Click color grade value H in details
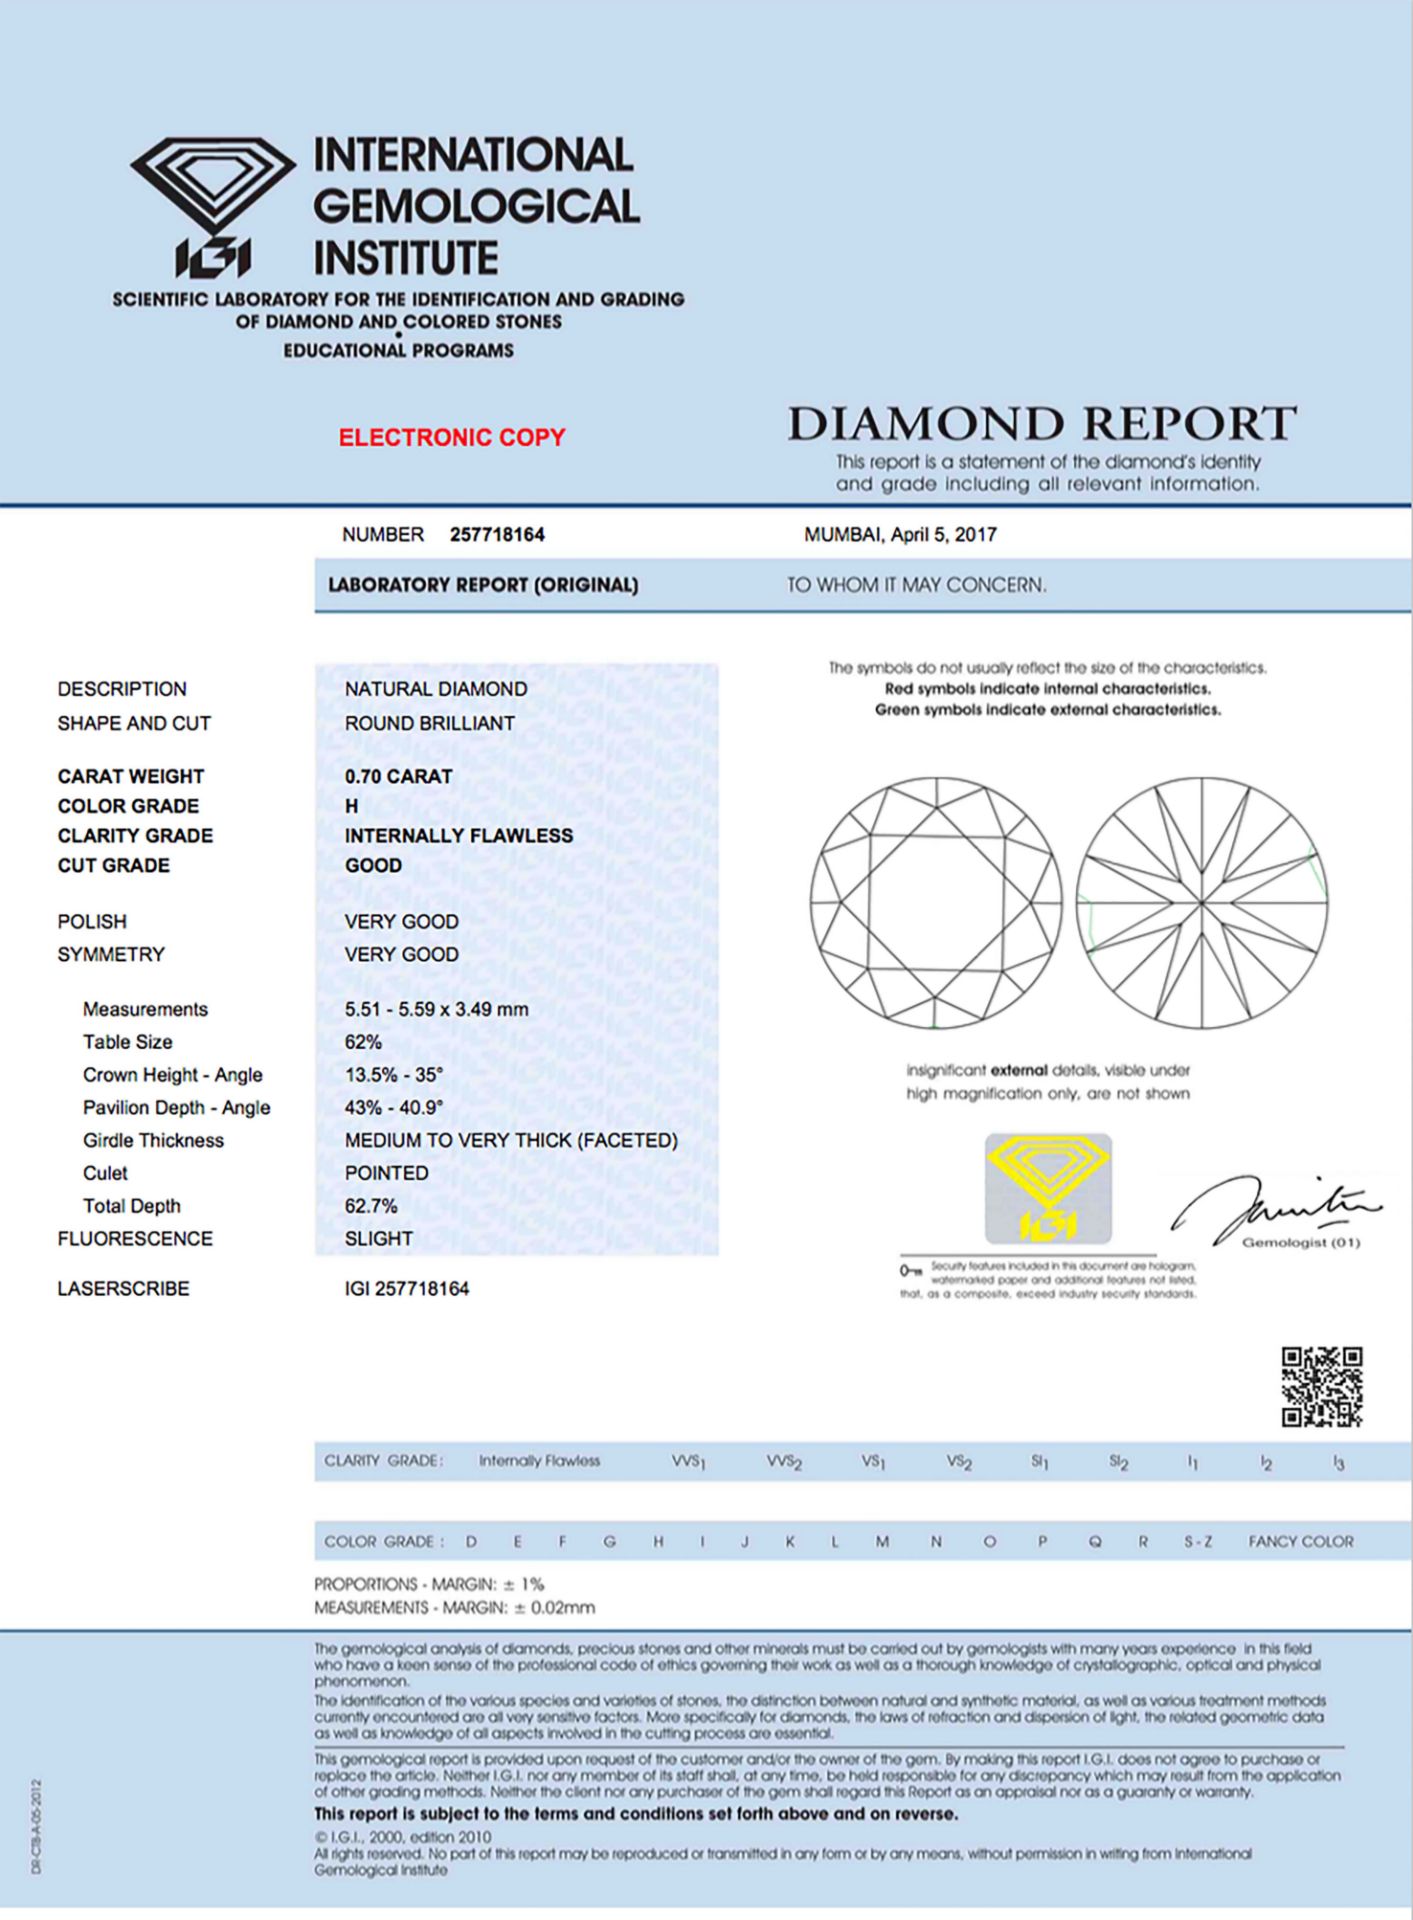Viewport: 1413px width, 1920px height. tap(352, 806)
